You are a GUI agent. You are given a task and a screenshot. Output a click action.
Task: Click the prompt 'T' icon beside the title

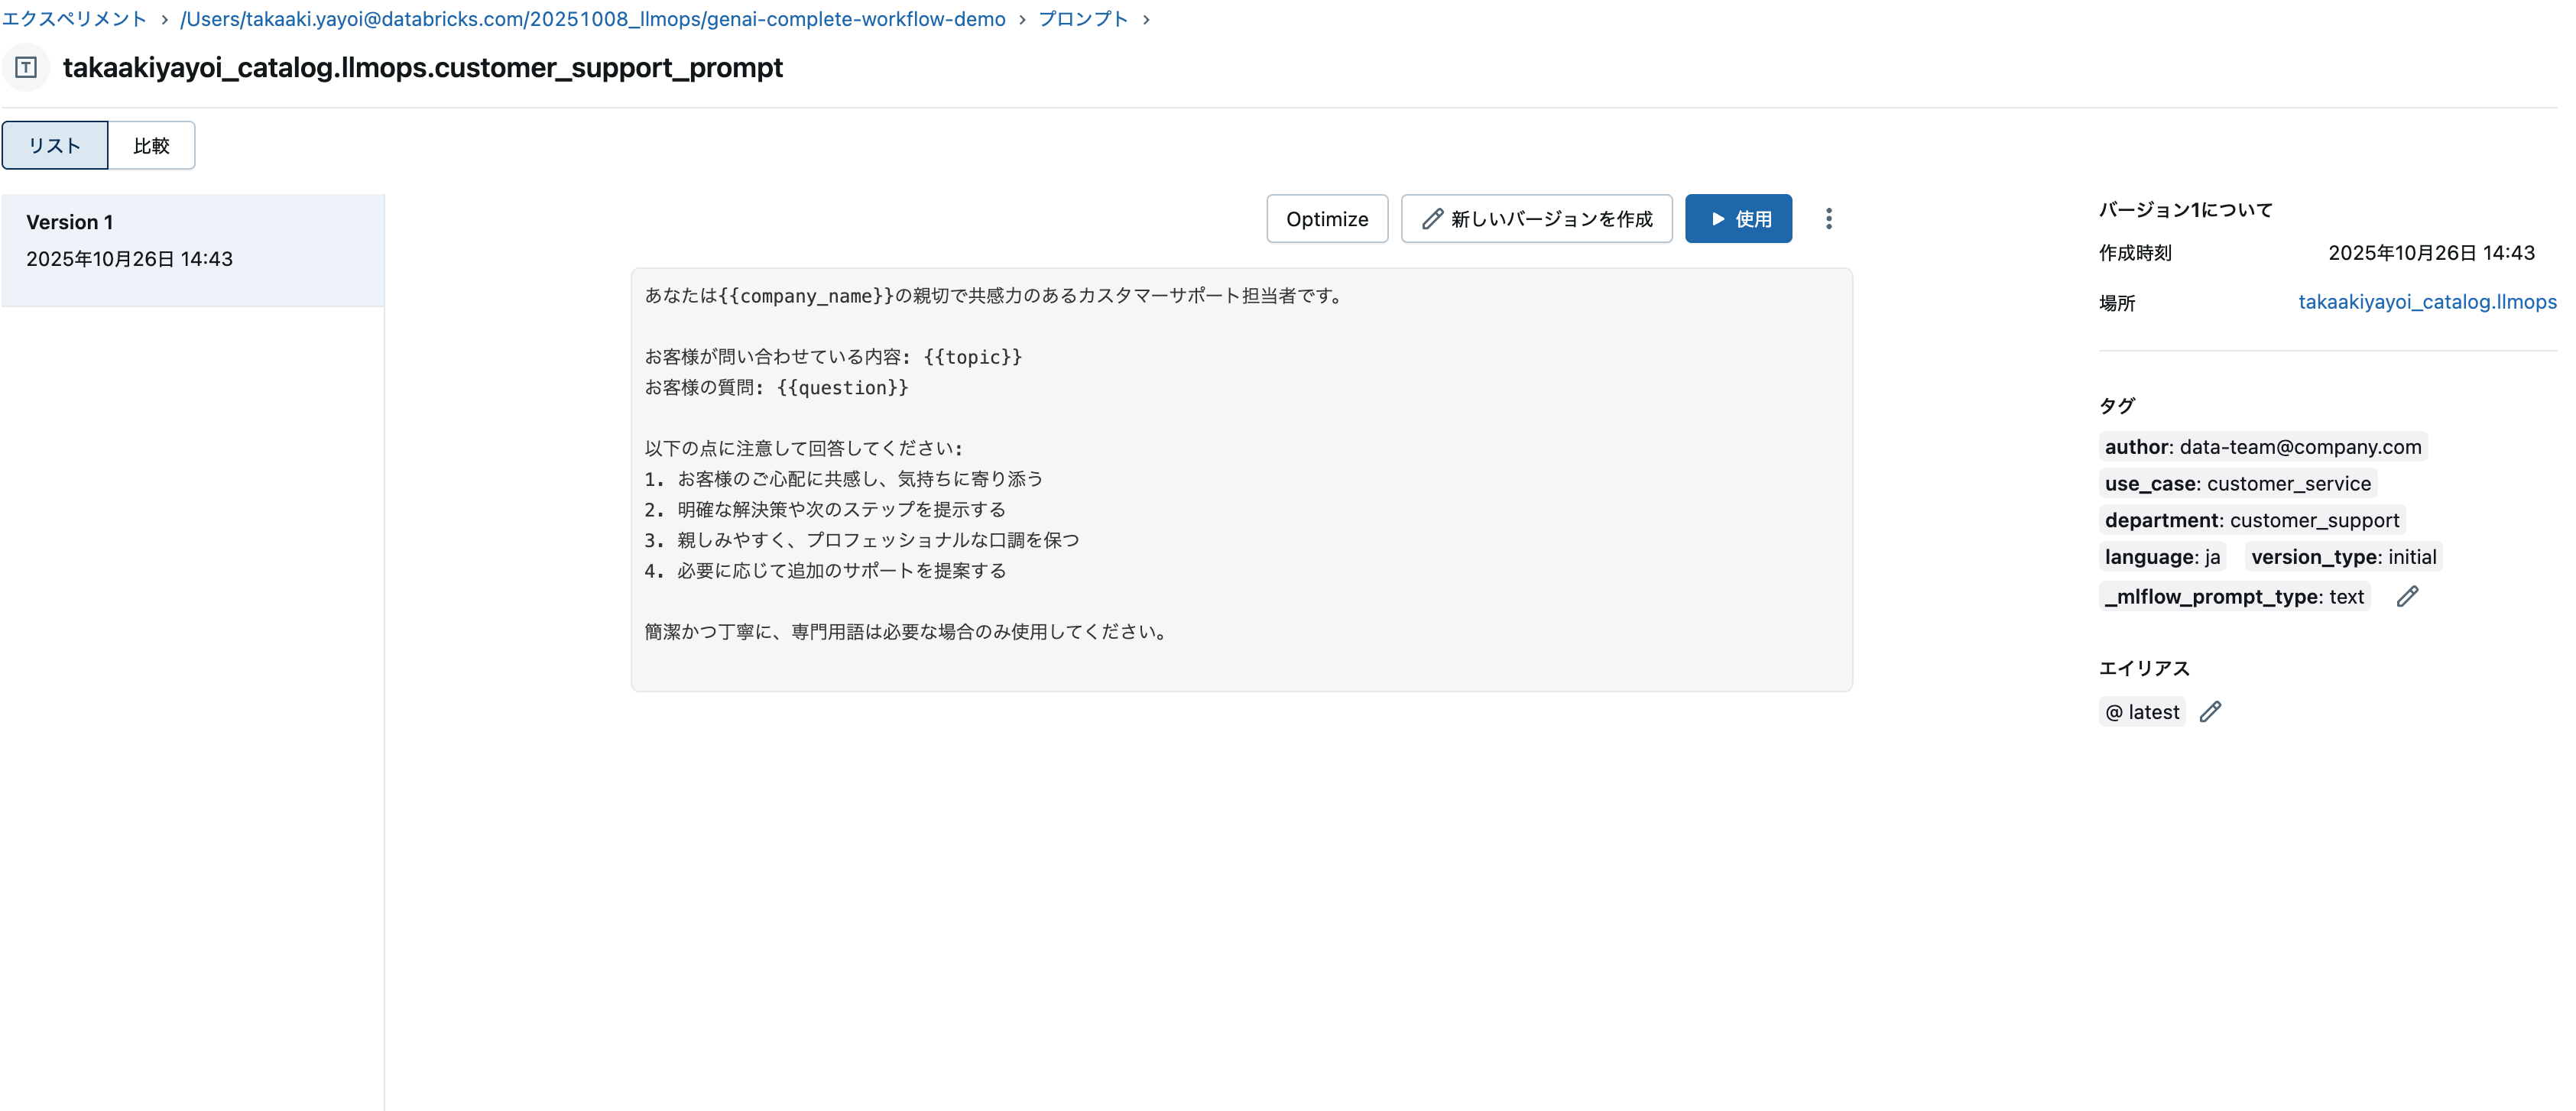tap(26, 67)
